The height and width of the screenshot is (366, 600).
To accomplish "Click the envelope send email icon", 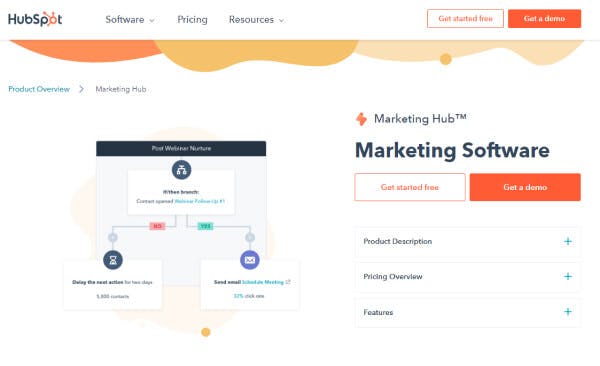I will (x=250, y=260).
